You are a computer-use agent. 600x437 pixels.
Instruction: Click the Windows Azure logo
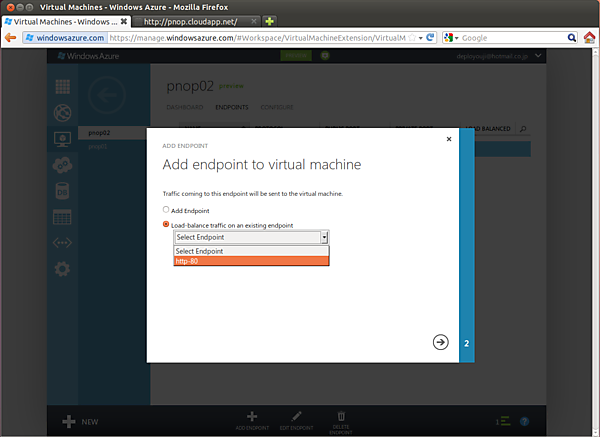click(x=88, y=56)
